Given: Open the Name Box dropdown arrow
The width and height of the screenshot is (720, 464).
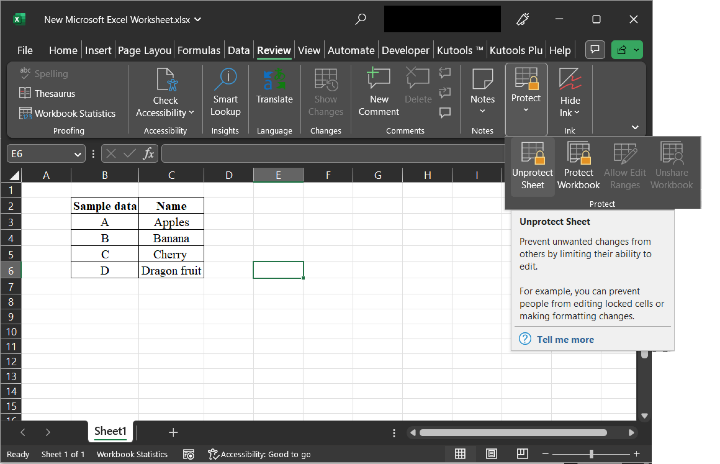Looking at the screenshot, I should [x=78, y=154].
